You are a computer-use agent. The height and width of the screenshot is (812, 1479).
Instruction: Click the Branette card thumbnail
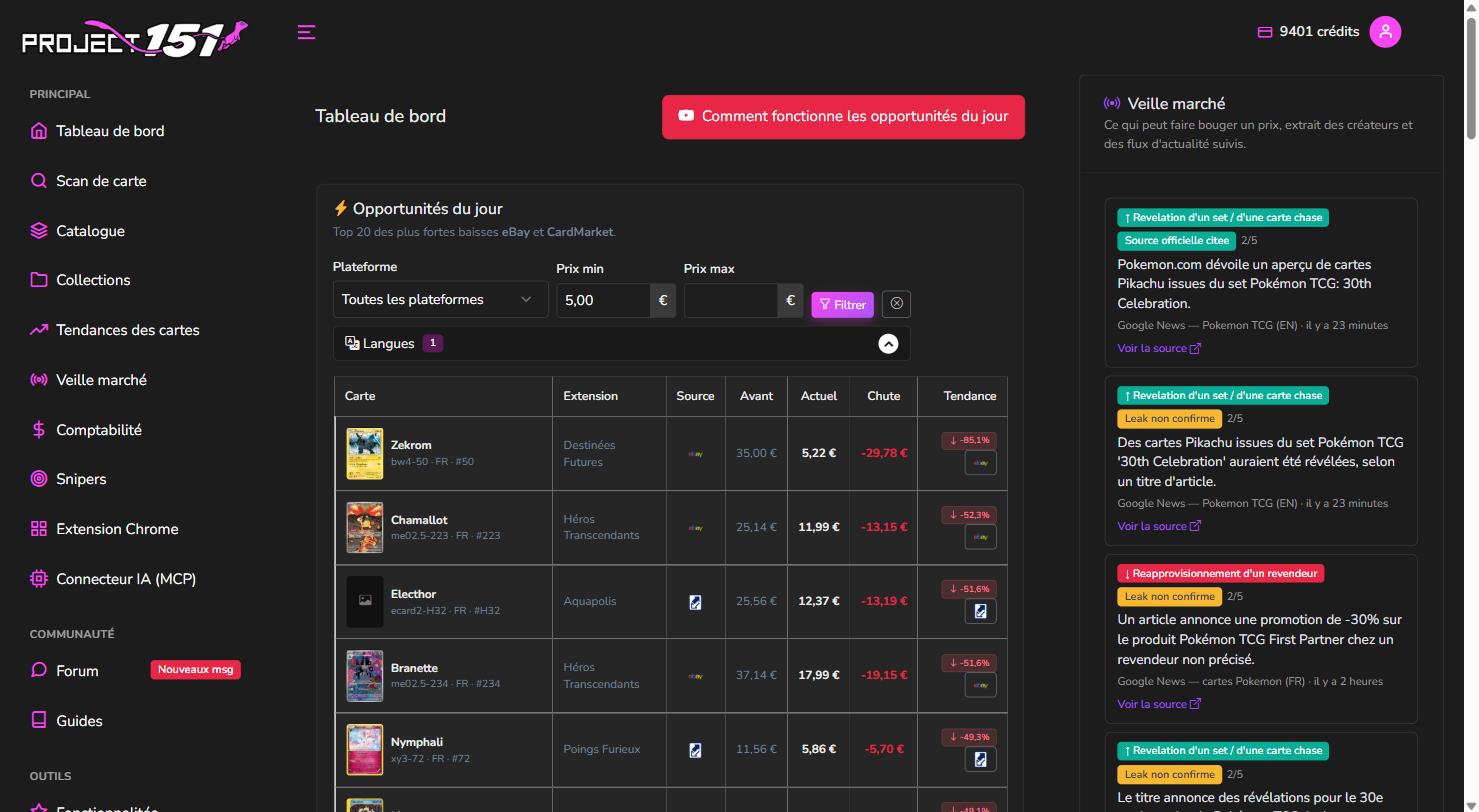click(x=364, y=676)
